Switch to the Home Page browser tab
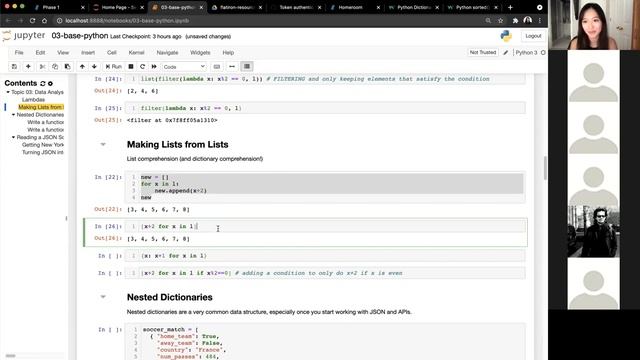Viewport: 640px width, 360px height. tap(118, 7)
